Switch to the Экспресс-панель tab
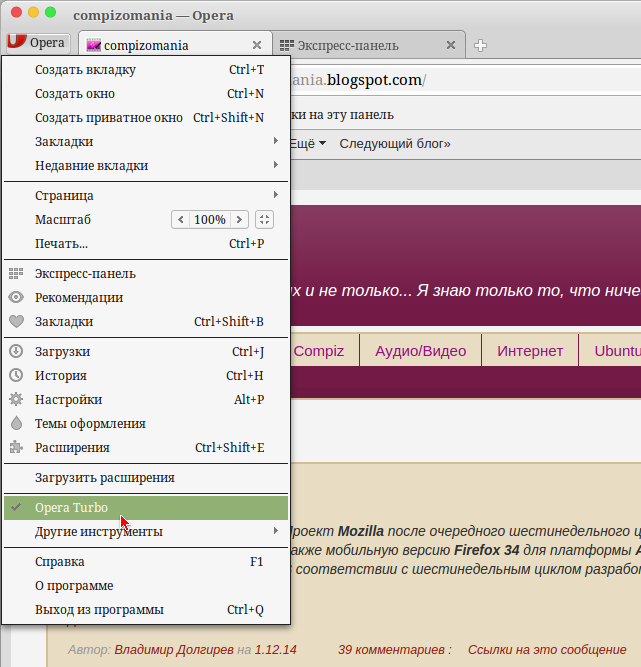 [x=368, y=45]
